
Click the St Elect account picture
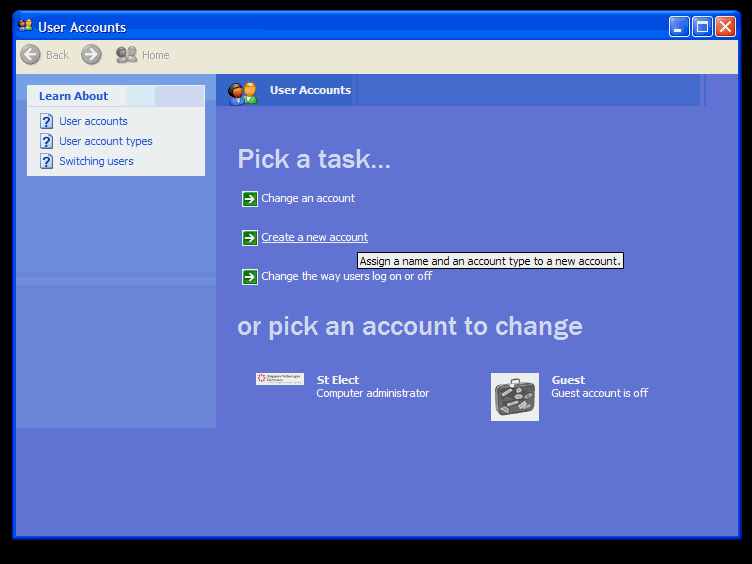[x=280, y=379]
